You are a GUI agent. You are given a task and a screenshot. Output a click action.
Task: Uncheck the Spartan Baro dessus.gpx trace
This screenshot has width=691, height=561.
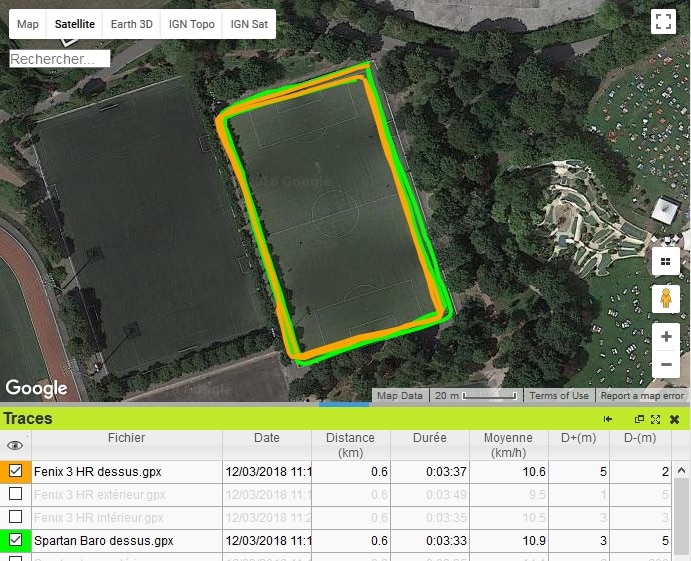coord(16,540)
